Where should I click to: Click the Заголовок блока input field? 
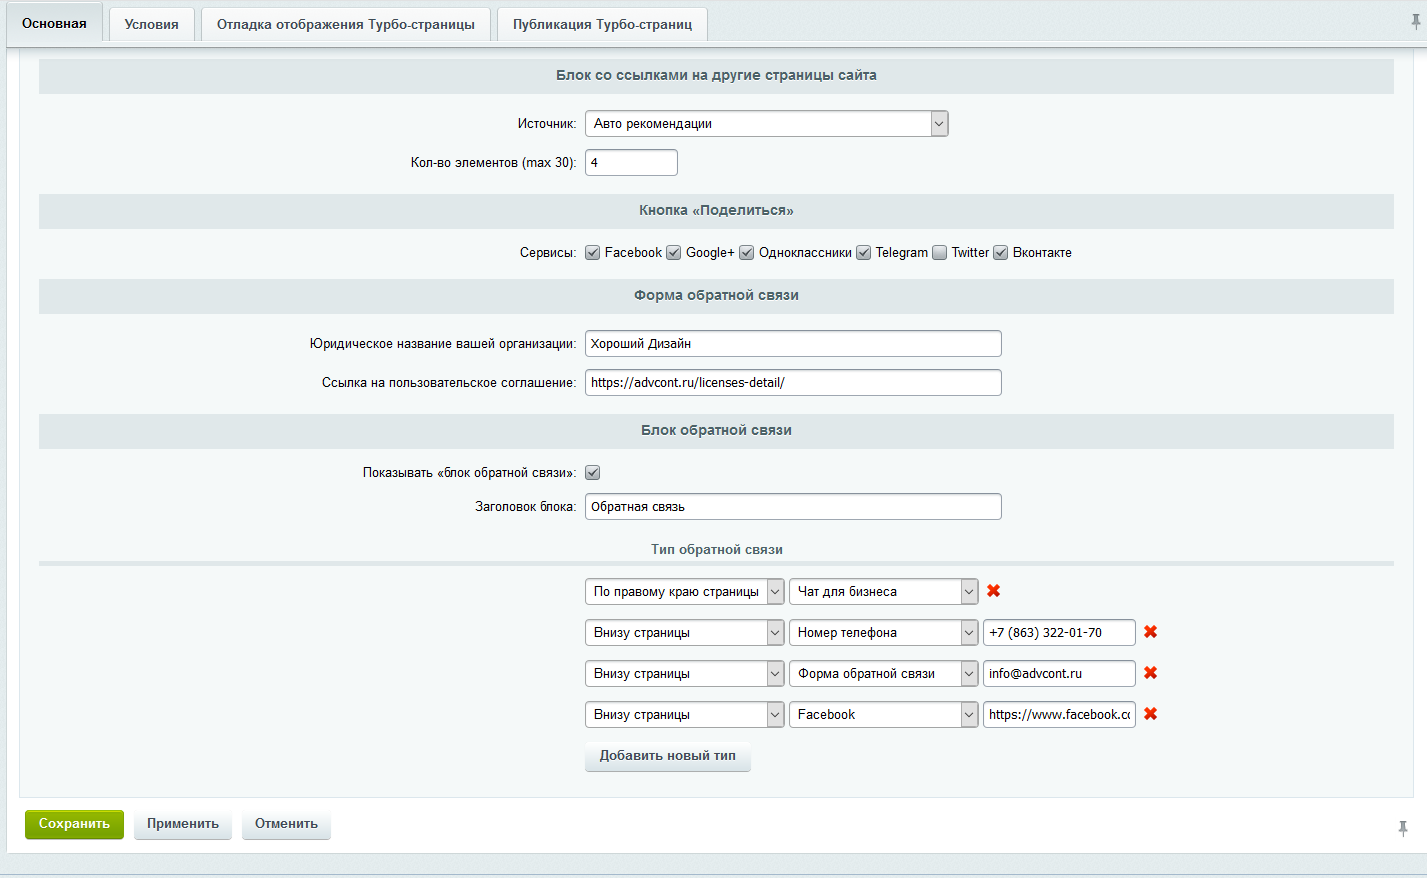coord(792,507)
